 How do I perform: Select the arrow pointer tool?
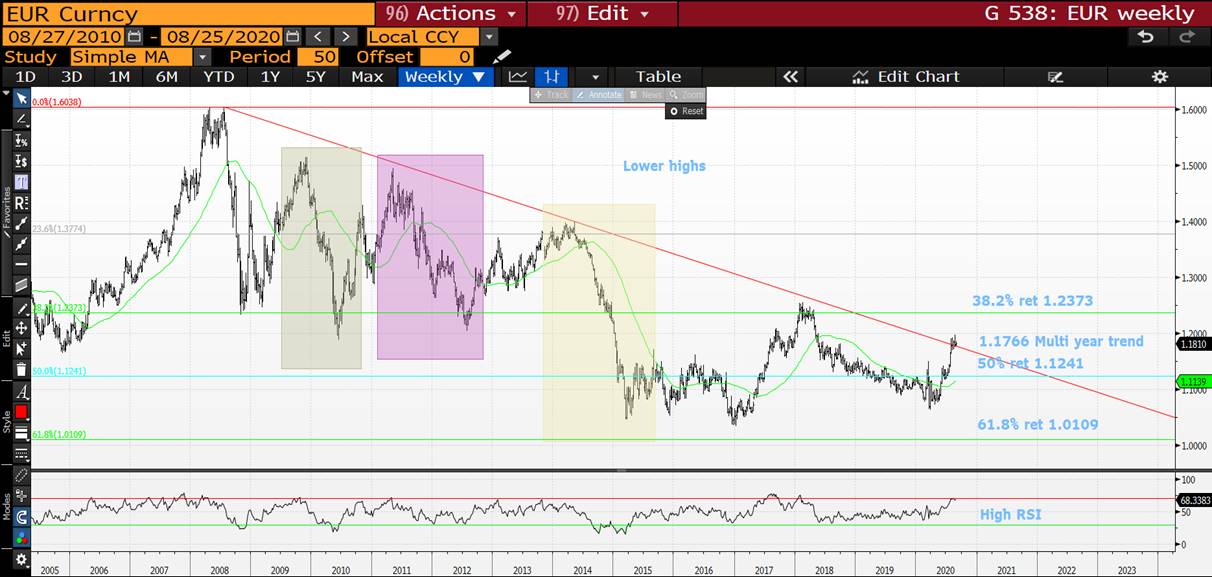[21, 99]
